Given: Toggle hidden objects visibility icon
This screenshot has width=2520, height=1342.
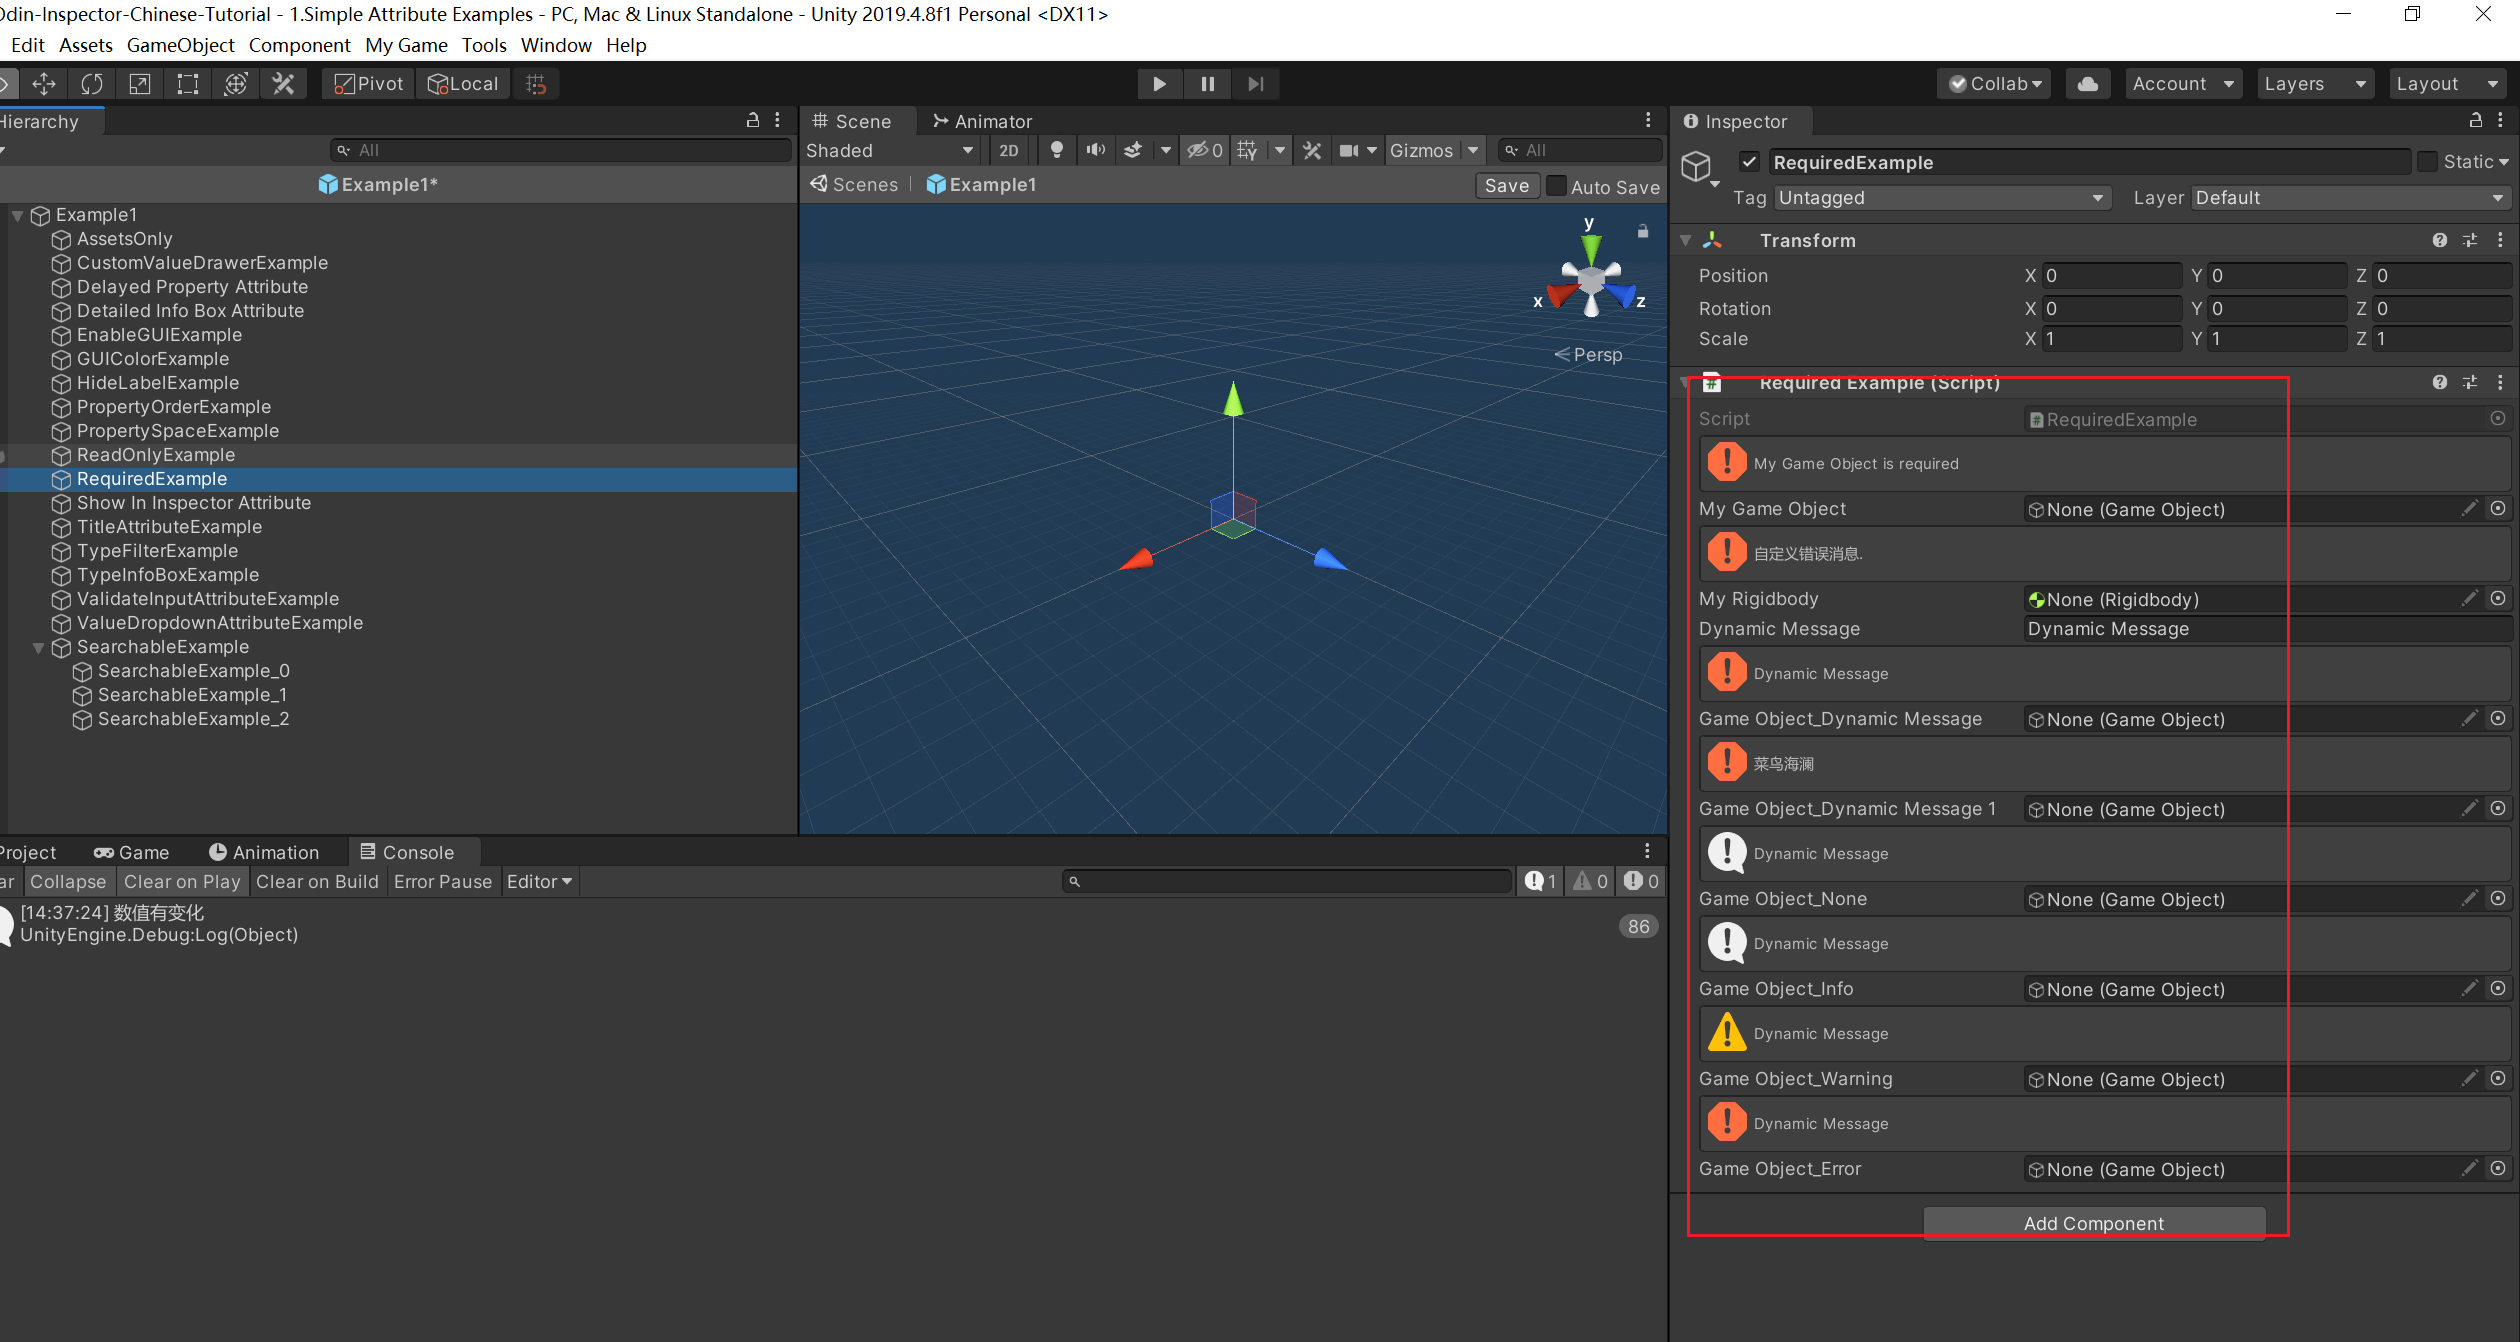Looking at the screenshot, I should [x=1204, y=150].
